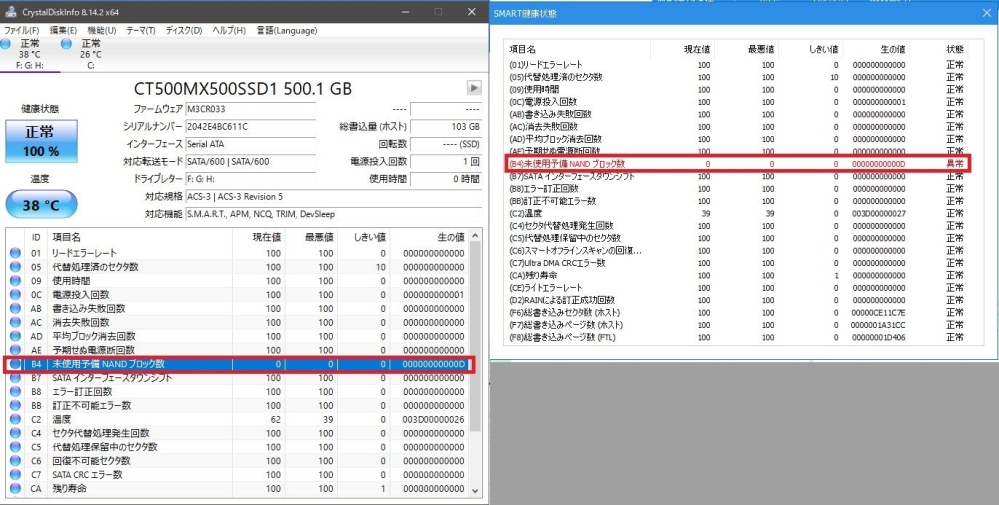Click 異常 status in the B4 SMART row
This screenshot has height=505, width=999.
tap(954, 164)
